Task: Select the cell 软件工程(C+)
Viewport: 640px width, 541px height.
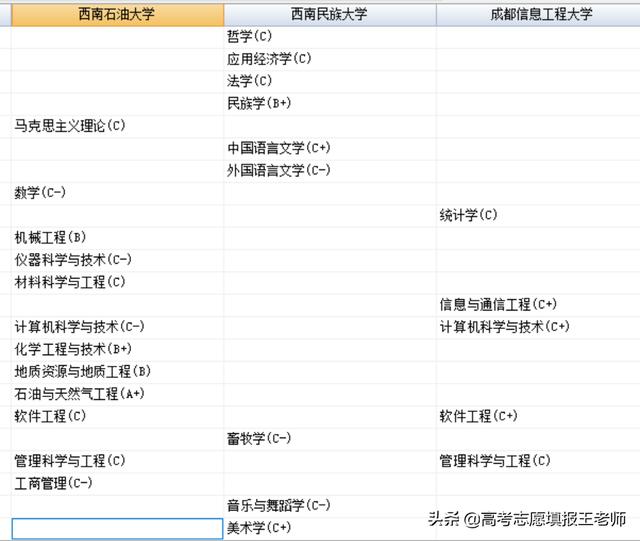Action: pos(538,417)
